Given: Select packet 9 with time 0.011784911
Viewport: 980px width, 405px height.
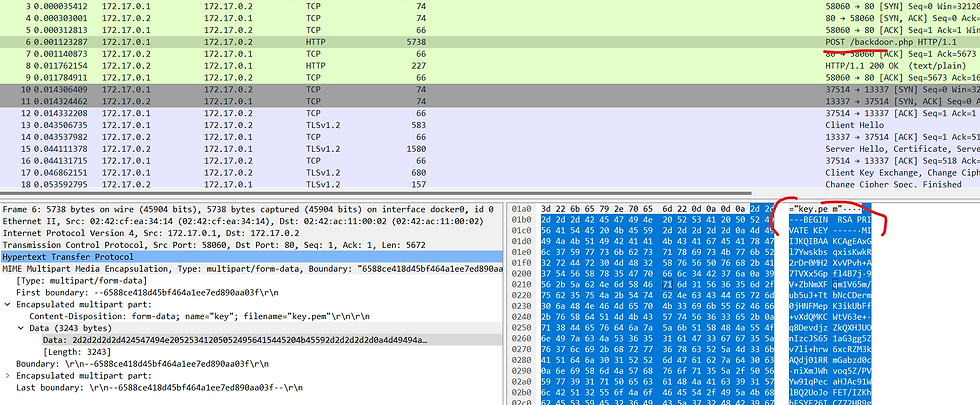Looking at the screenshot, I should click(x=490, y=78).
